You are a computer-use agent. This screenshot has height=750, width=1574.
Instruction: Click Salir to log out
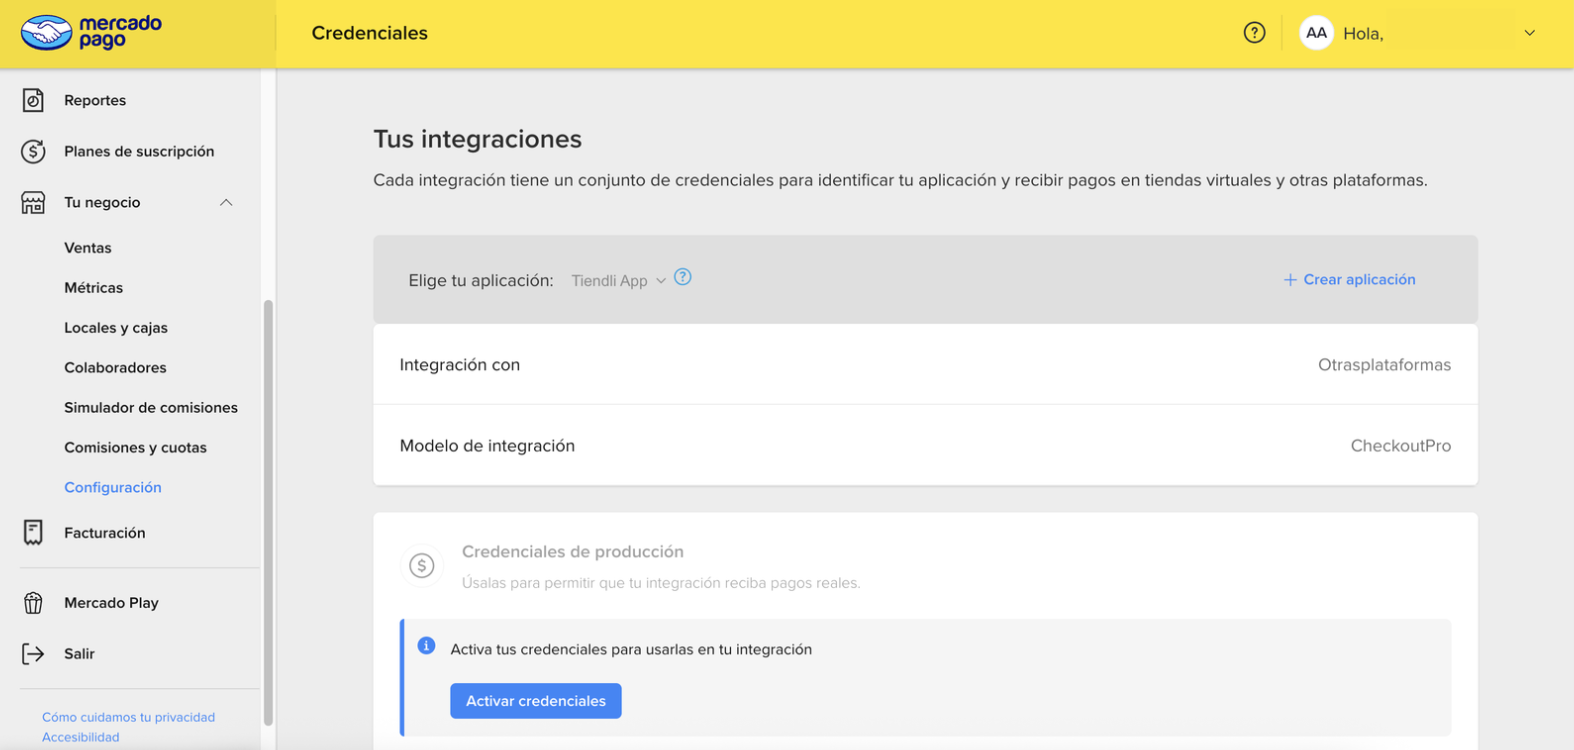coord(79,654)
